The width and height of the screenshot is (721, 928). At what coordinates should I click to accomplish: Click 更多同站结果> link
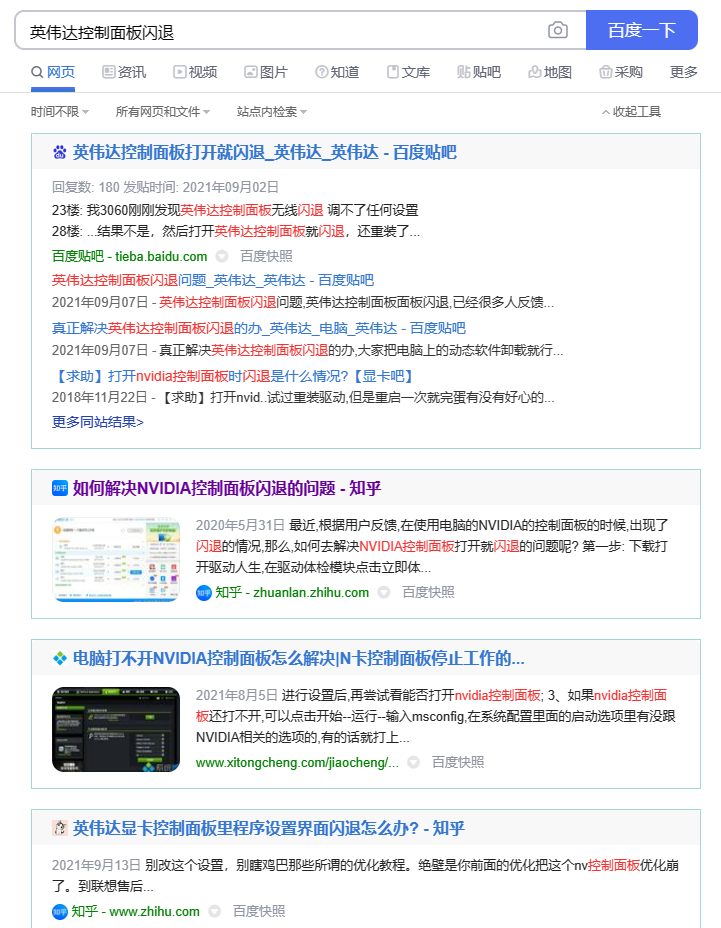click(x=98, y=422)
